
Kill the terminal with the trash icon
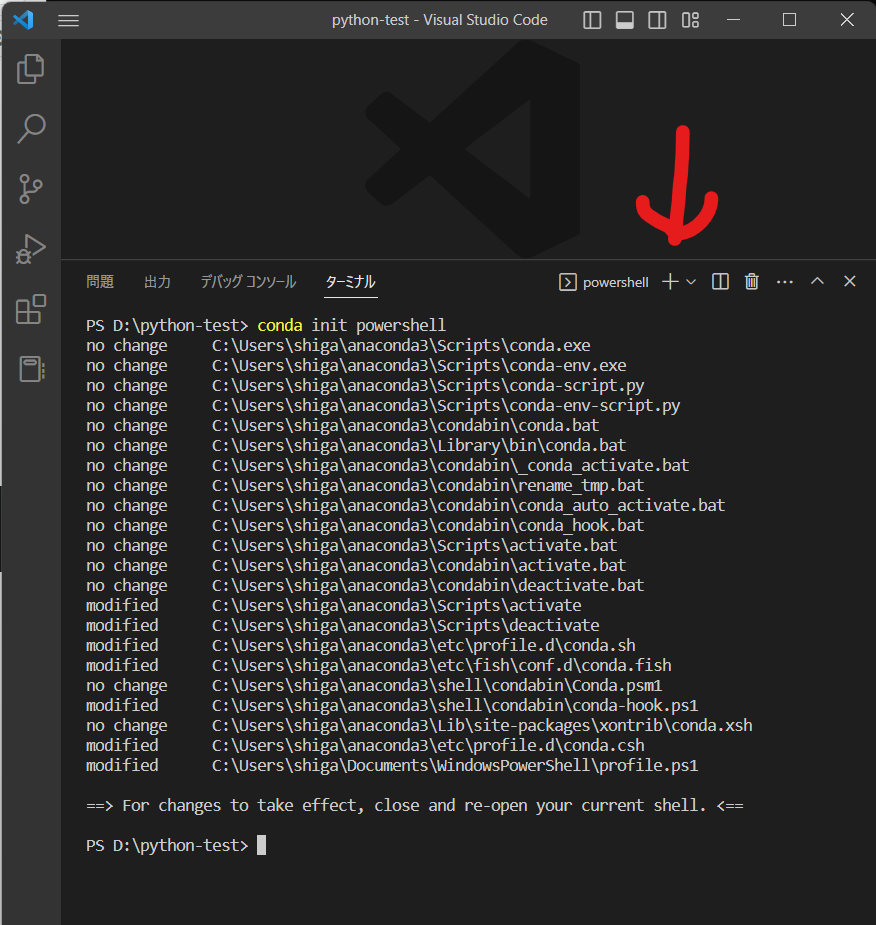pos(751,281)
